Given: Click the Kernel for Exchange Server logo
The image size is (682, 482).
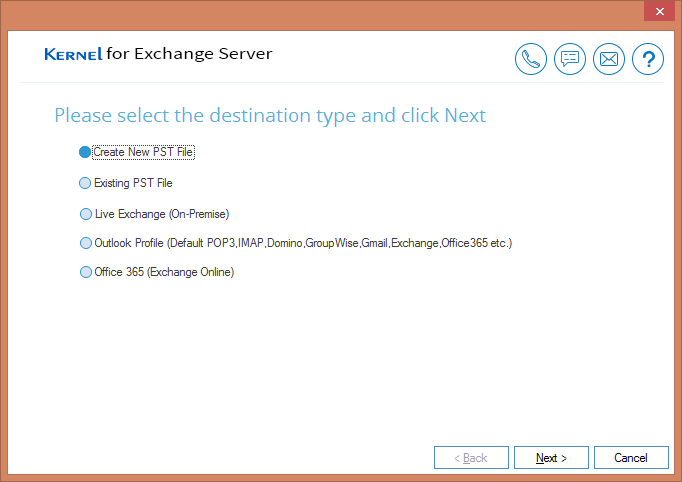Looking at the screenshot, I should tap(158, 54).
